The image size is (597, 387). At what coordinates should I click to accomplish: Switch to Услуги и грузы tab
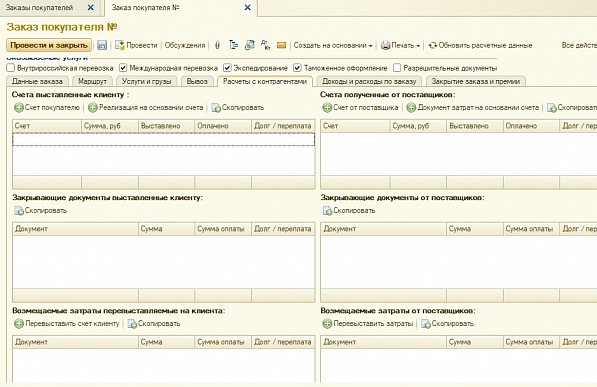tap(147, 81)
